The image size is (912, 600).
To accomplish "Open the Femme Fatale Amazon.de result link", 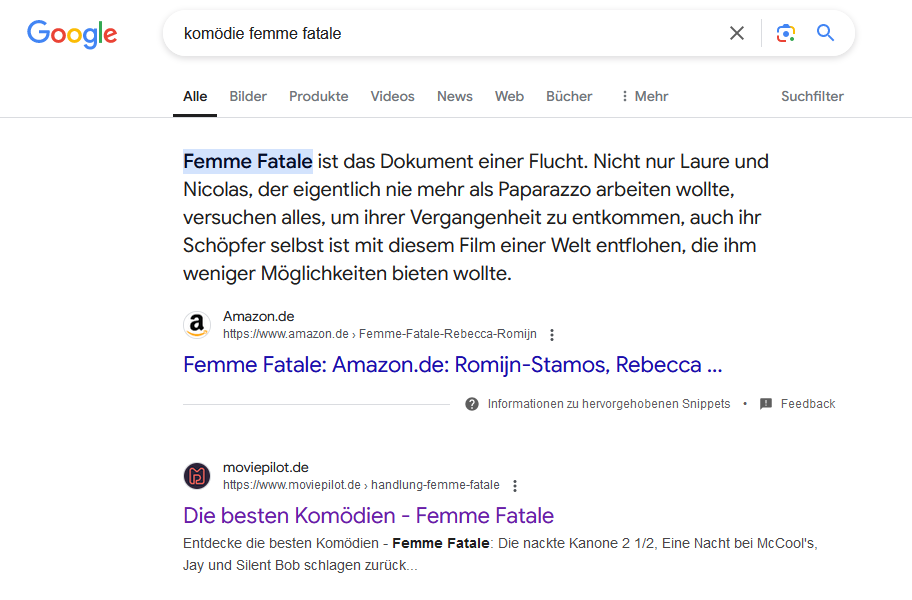I will (453, 365).
